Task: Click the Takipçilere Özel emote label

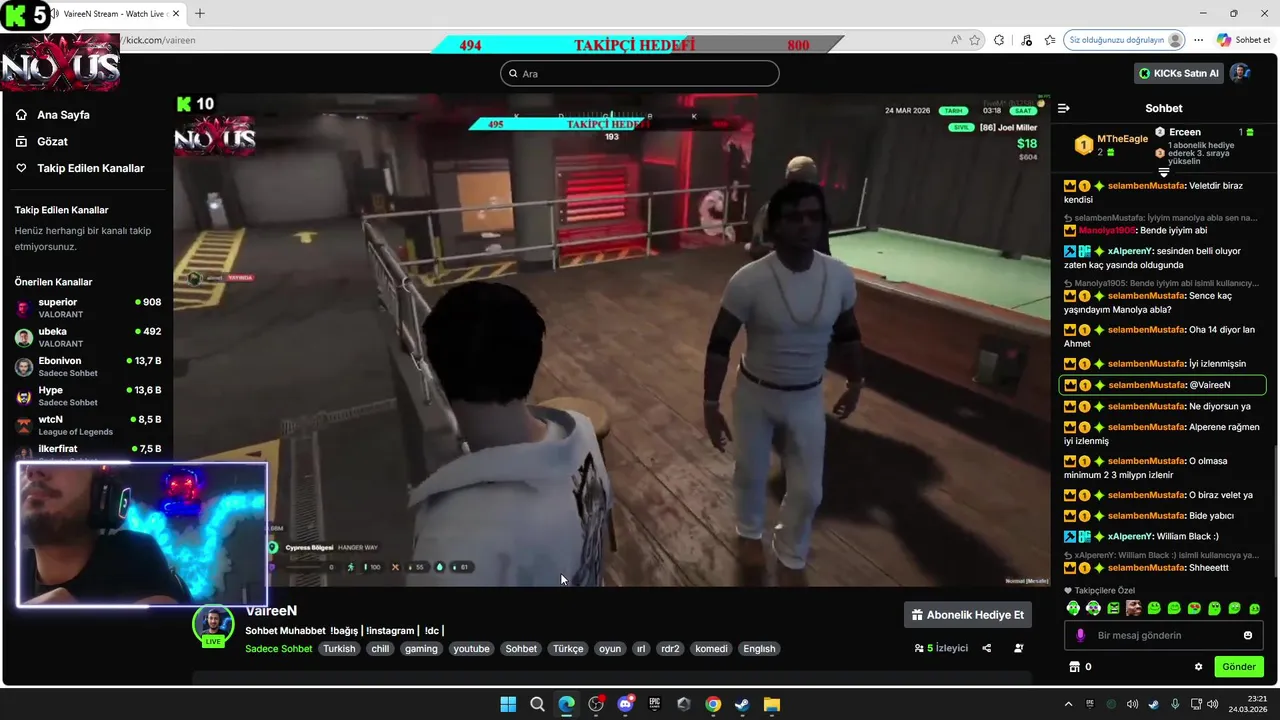Action: click(1099, 591)
